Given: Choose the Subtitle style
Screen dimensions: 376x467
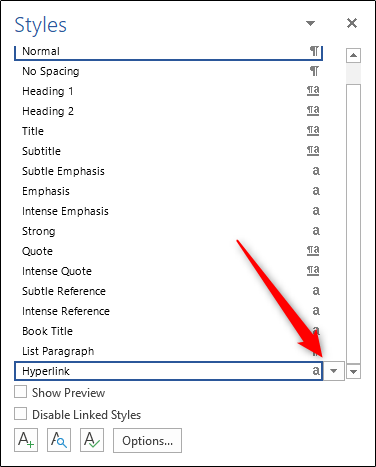Looking at the screenshot, I should (168, 151).
